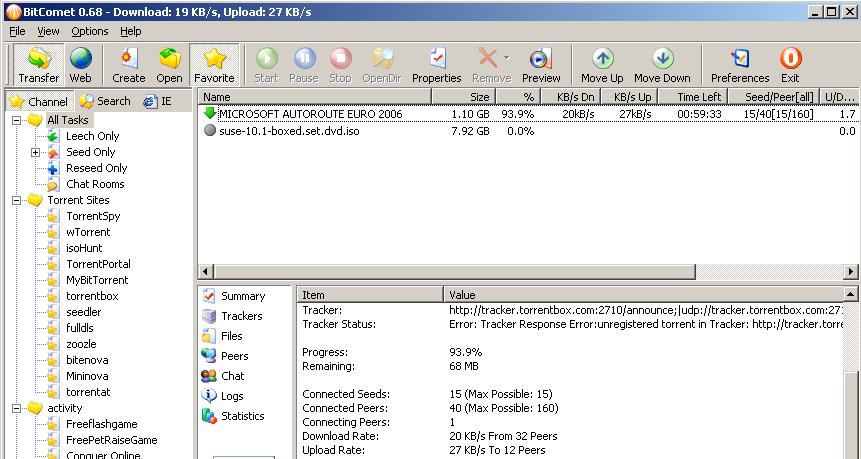Sort by Time Left column header

[694, 97]
